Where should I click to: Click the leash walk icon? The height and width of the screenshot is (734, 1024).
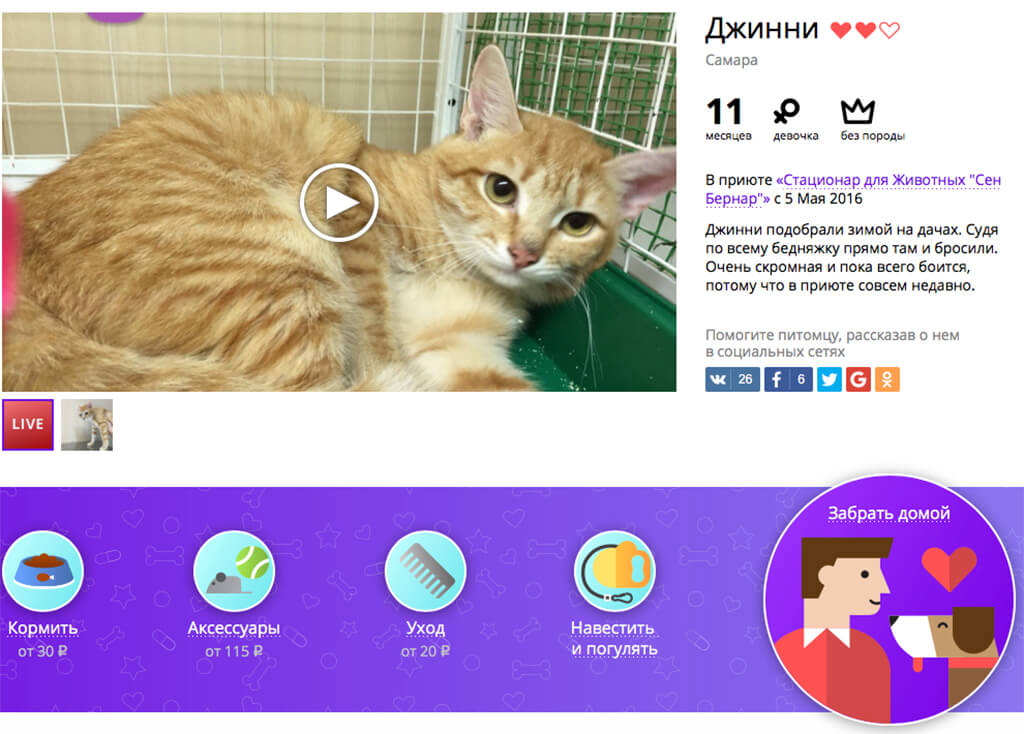615,571
